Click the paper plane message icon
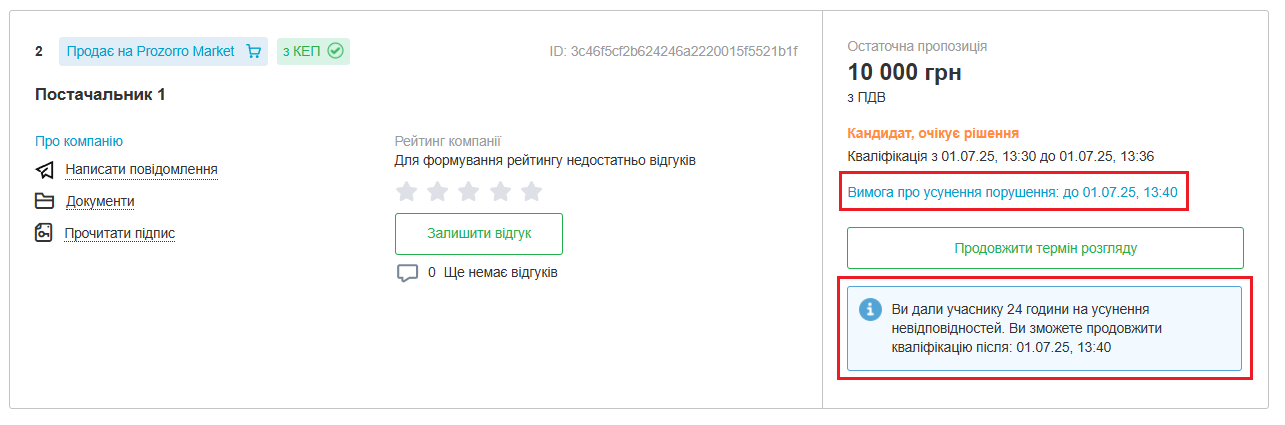Image resolution: width=1285 pixels, height=425 pixels. point(44,170)
